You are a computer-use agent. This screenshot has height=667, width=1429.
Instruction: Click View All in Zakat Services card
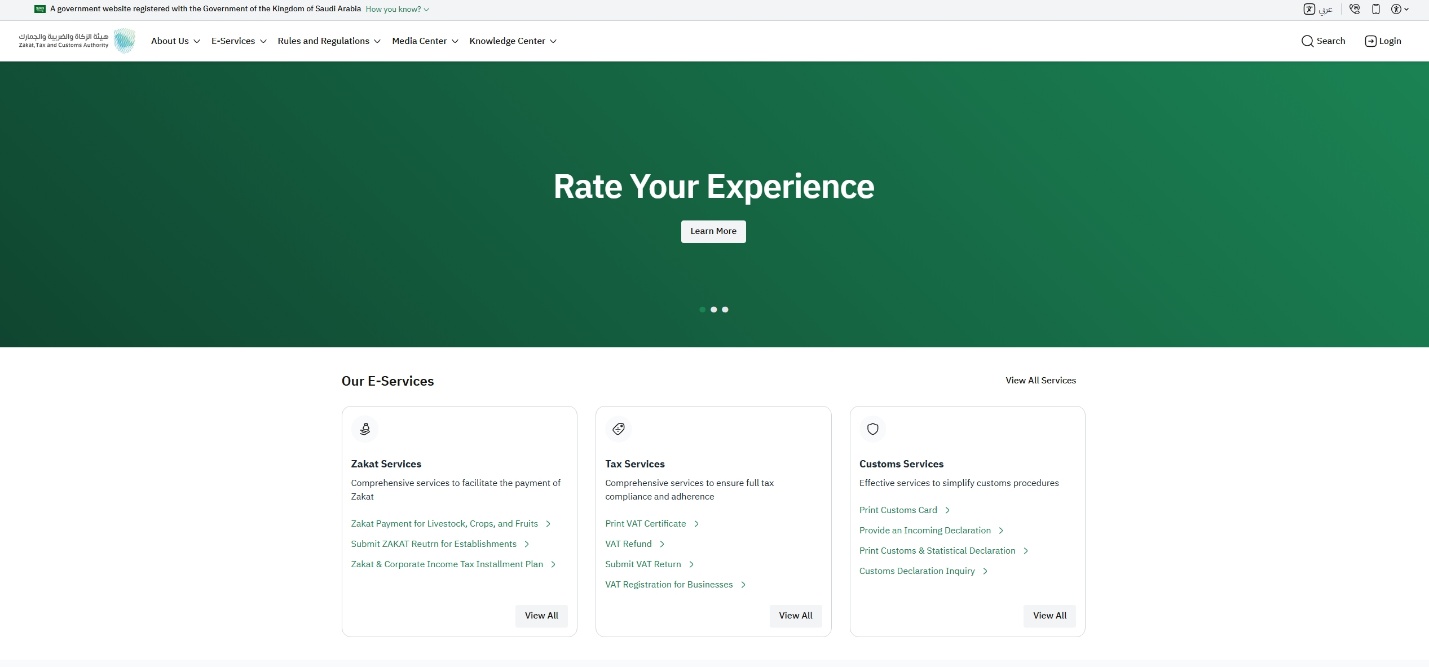point(541,616)
